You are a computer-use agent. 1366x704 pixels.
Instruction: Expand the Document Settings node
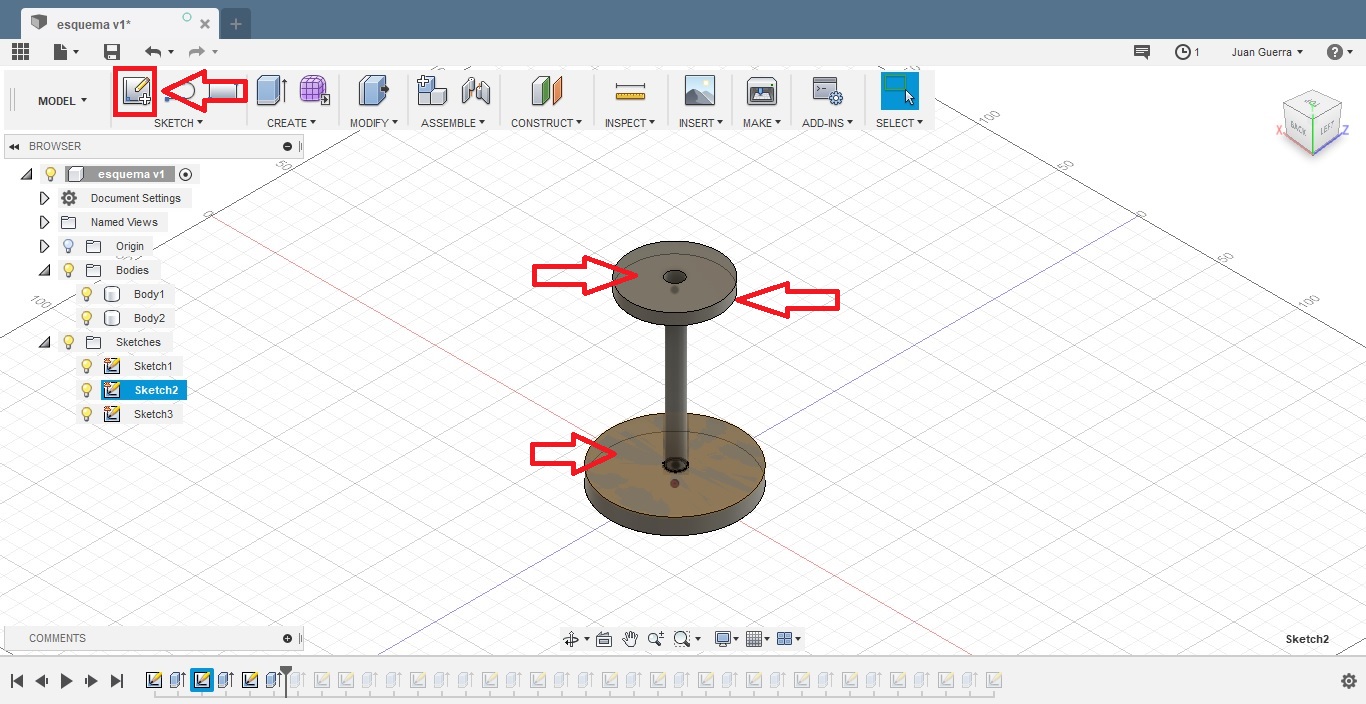tap(44, 198)
